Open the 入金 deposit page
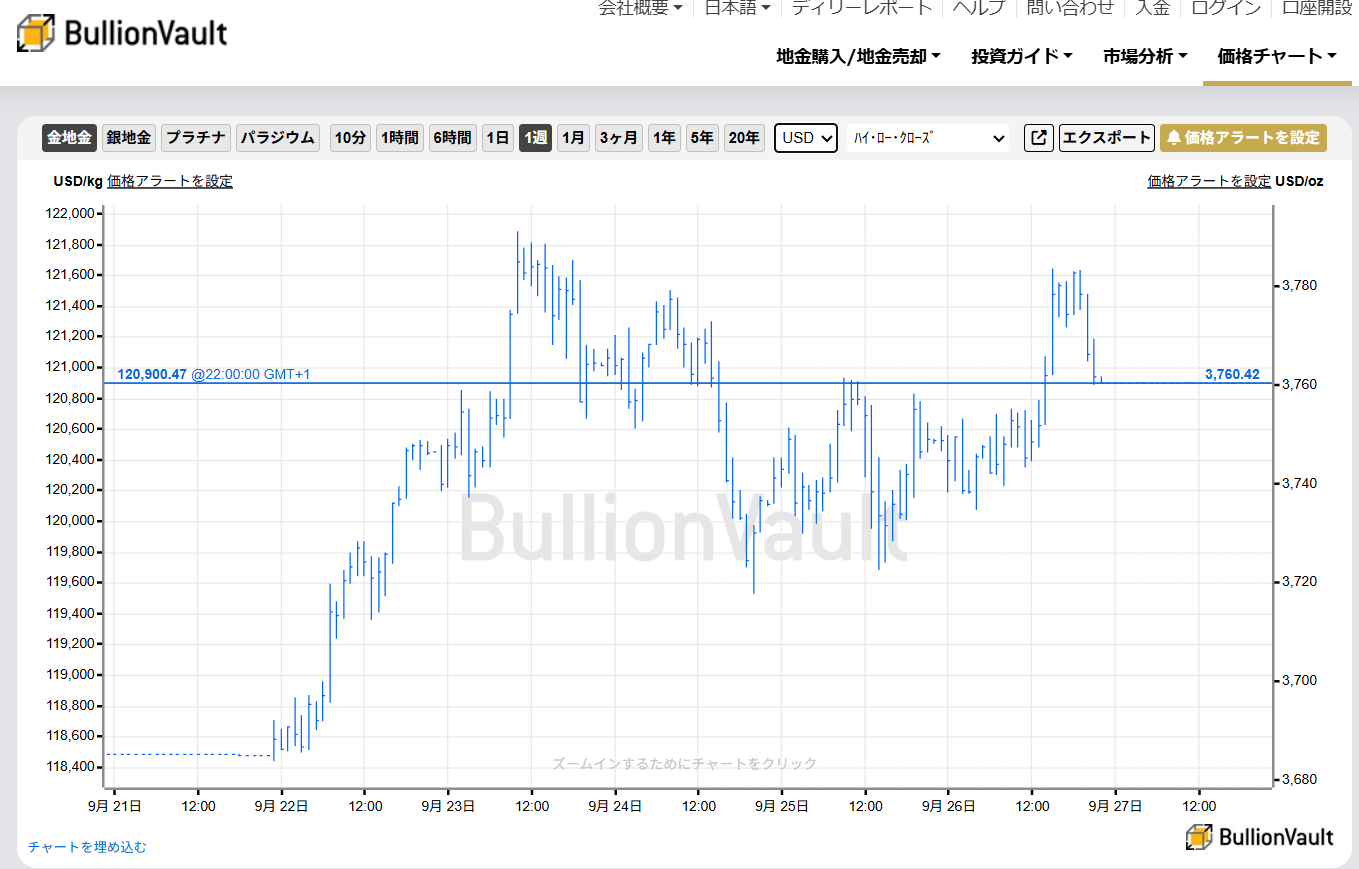The width and height of the screenshot is (1359, 869). 1152,8
